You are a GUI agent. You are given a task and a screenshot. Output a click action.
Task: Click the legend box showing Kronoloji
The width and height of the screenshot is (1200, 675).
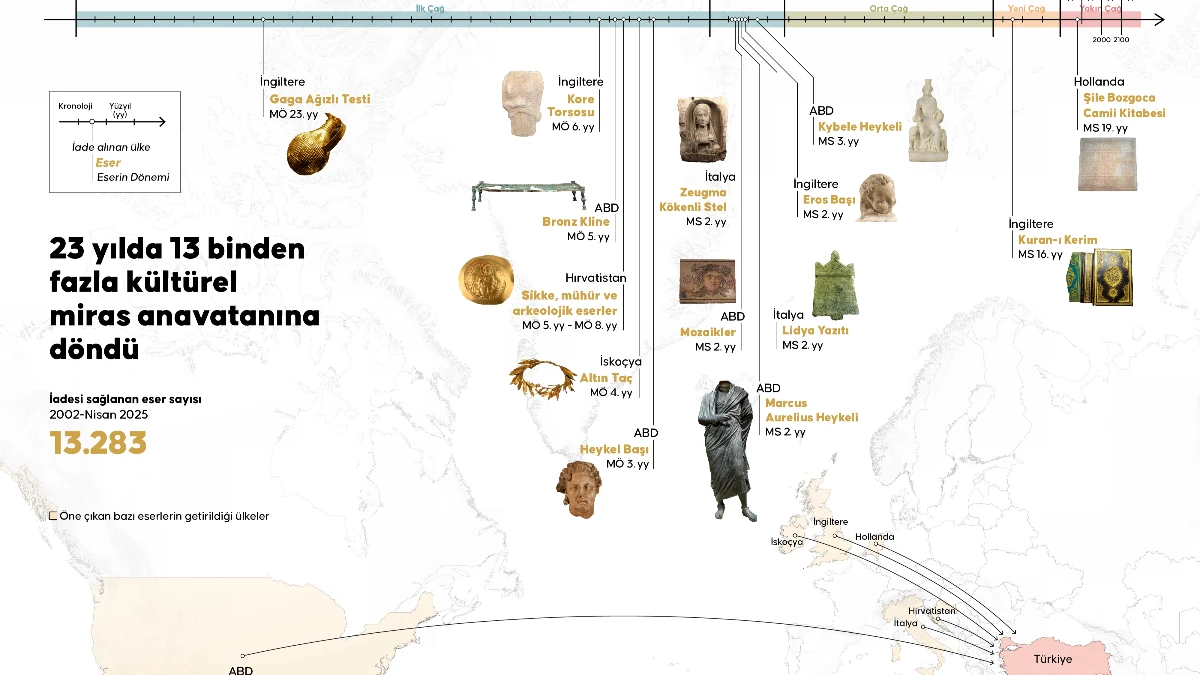tap(115, 141)
